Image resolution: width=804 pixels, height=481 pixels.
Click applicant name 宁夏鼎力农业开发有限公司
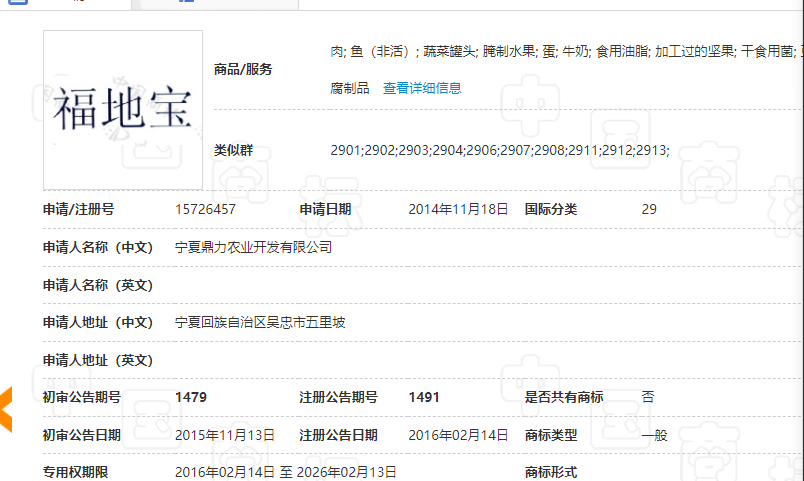tap(253, 247)
